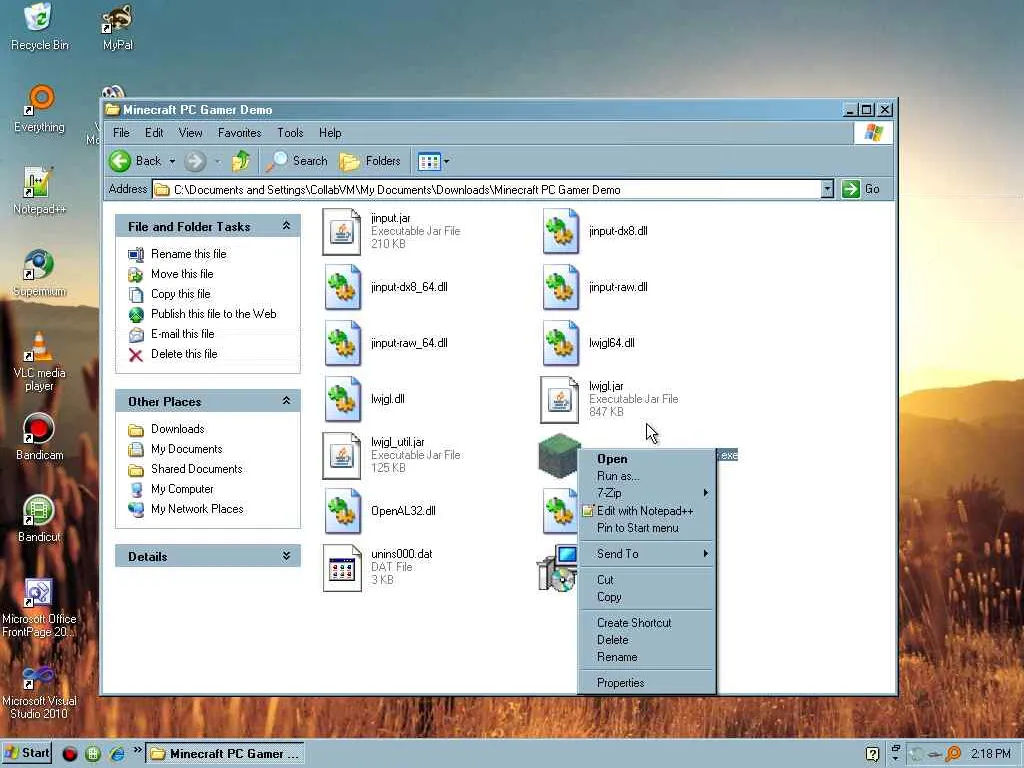Click Rename this file link

189,254
